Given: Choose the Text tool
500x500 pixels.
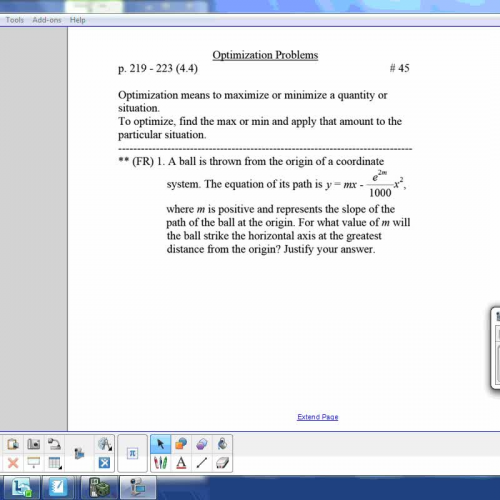Looking at the screenshot, I should 181,463.
